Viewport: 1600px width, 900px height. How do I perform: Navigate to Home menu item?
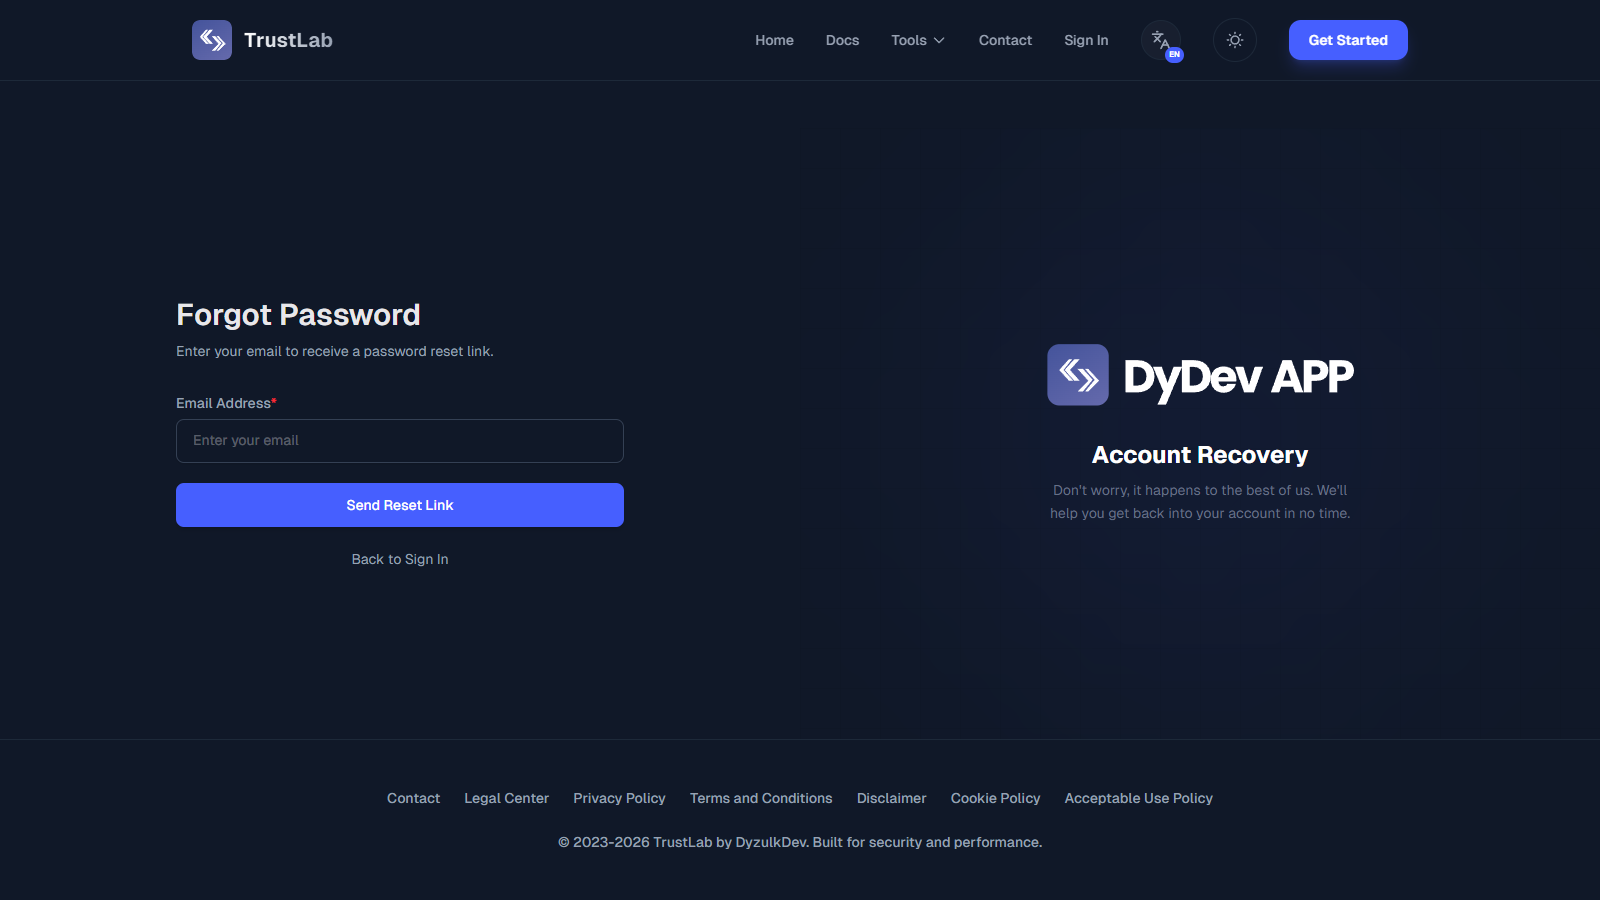(x=774, y=40)
